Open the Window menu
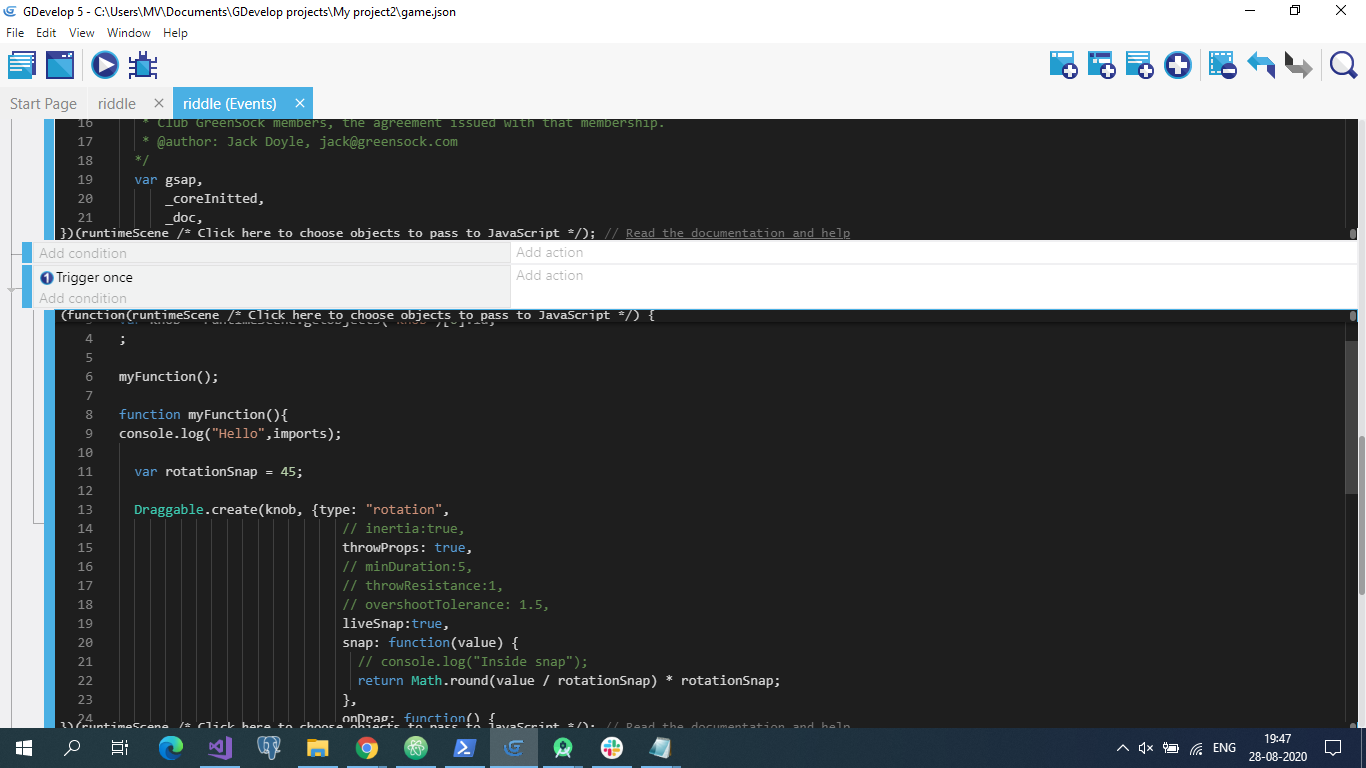This screenshot has height=768, width=1366. (x=128, y=33)
